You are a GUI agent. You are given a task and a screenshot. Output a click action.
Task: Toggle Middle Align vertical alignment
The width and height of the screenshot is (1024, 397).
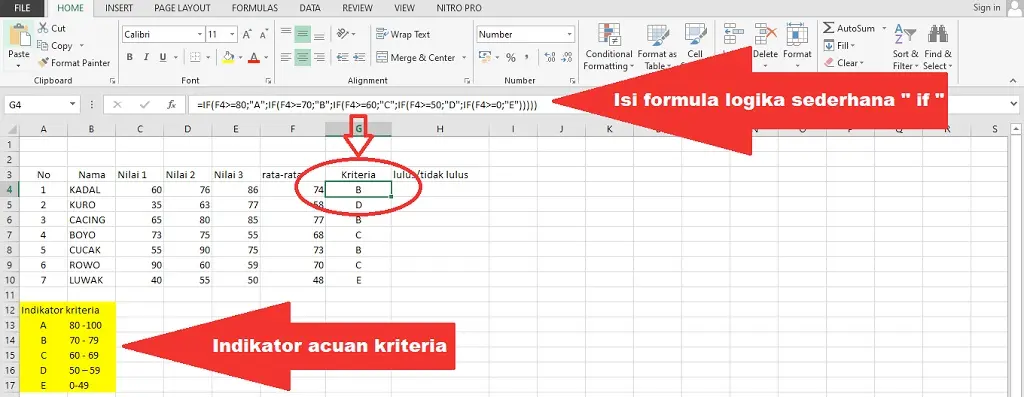coord(302,34)
